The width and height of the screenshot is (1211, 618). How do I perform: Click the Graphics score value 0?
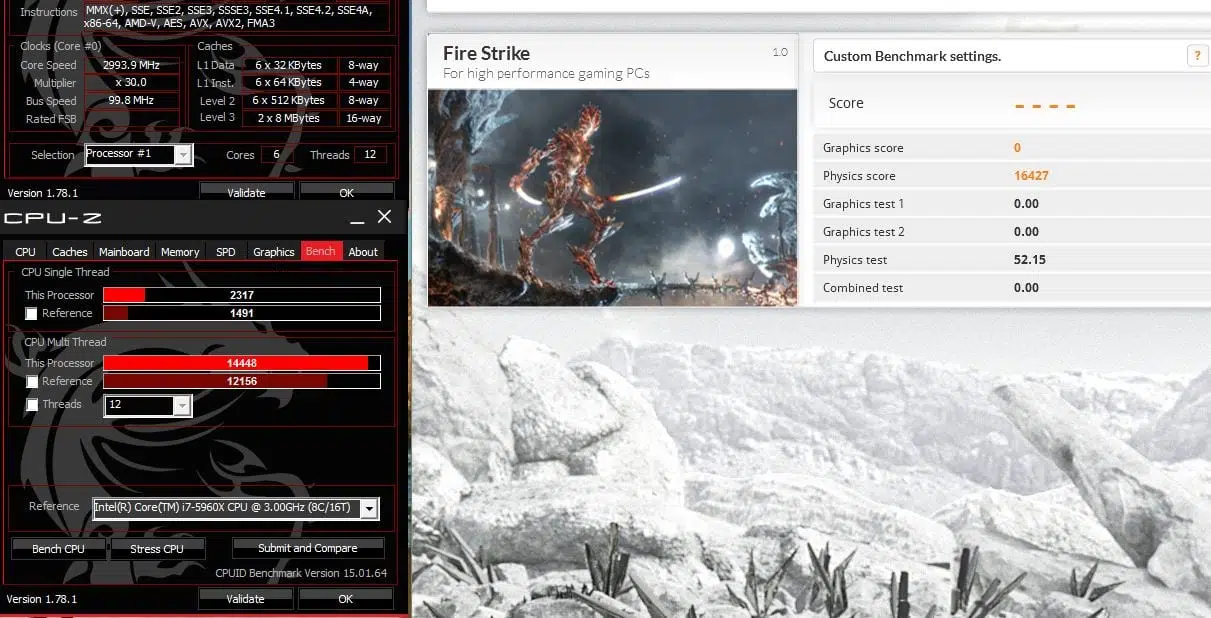click(x=1017, y=147)
